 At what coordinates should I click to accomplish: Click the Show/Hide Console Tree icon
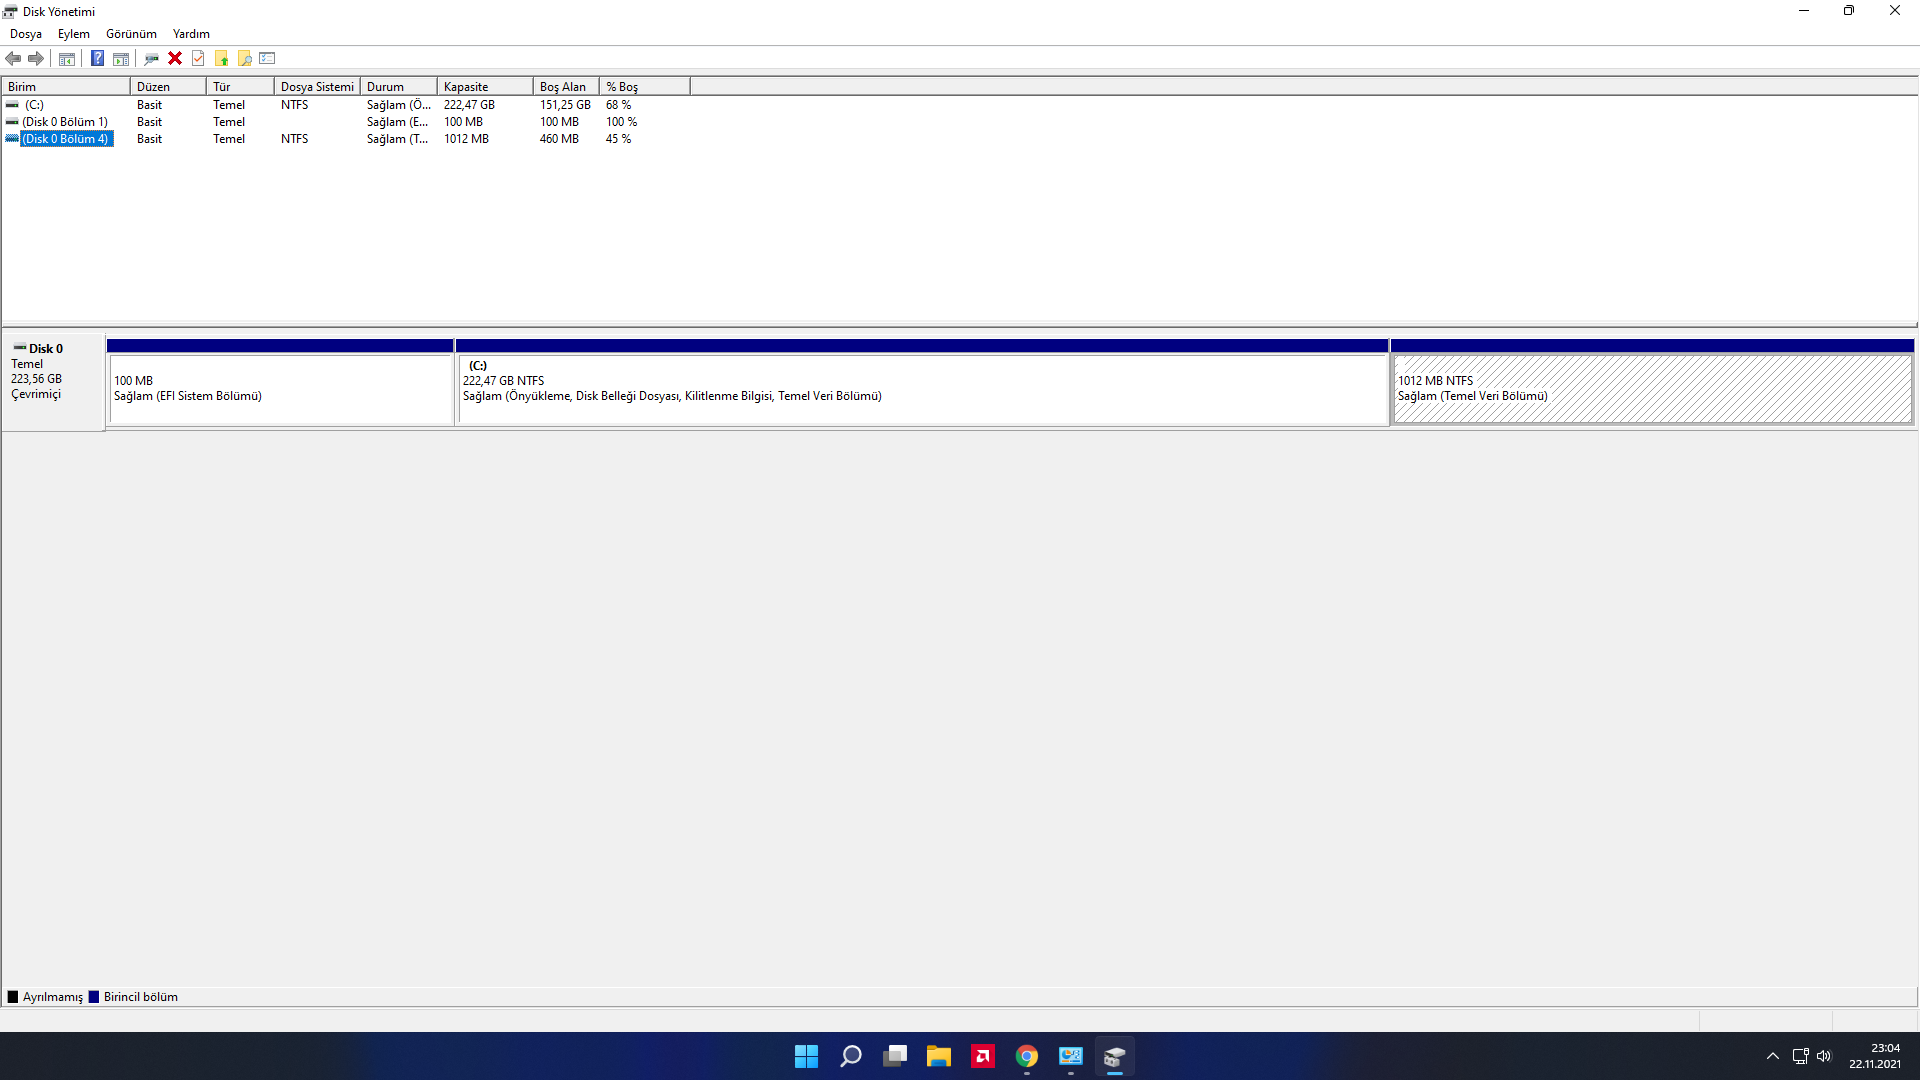click(67, 58)
